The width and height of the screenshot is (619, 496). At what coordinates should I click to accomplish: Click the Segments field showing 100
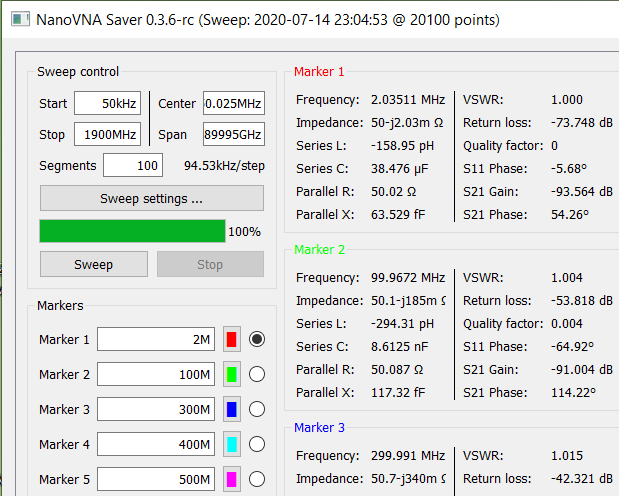[x=133, y=165]
